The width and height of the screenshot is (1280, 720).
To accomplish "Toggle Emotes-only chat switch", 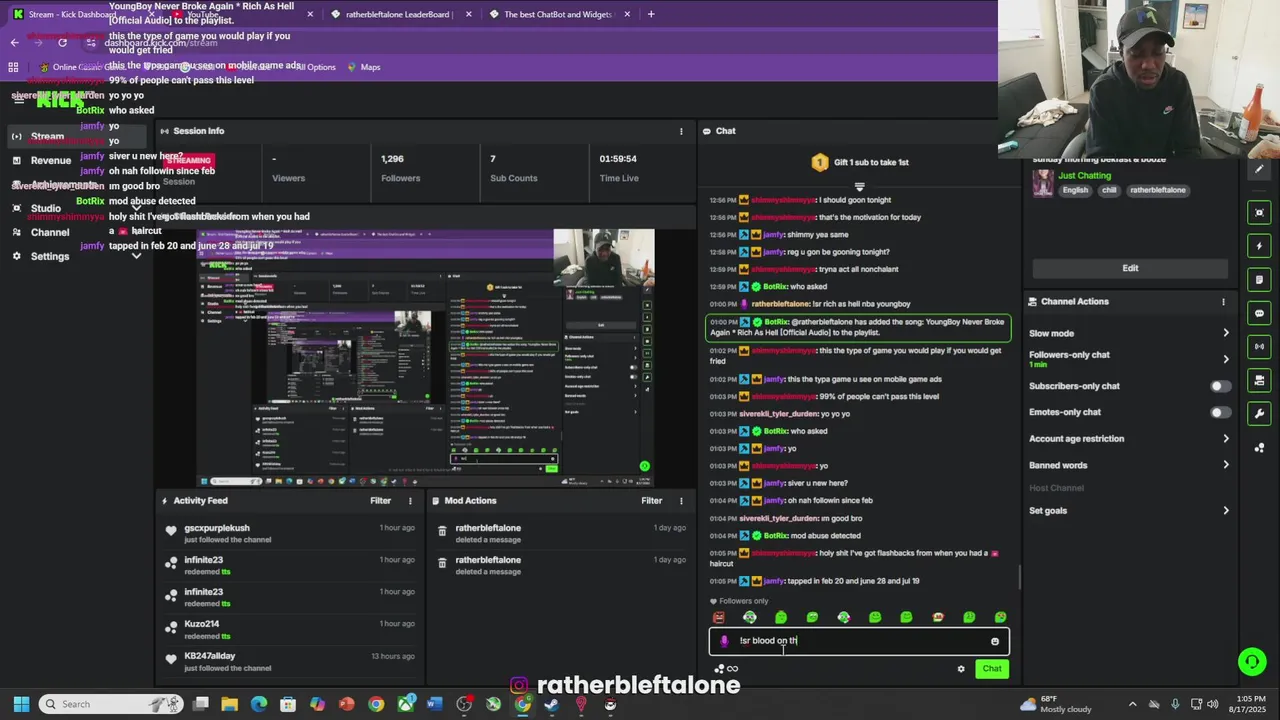I will coord(1221,412).
